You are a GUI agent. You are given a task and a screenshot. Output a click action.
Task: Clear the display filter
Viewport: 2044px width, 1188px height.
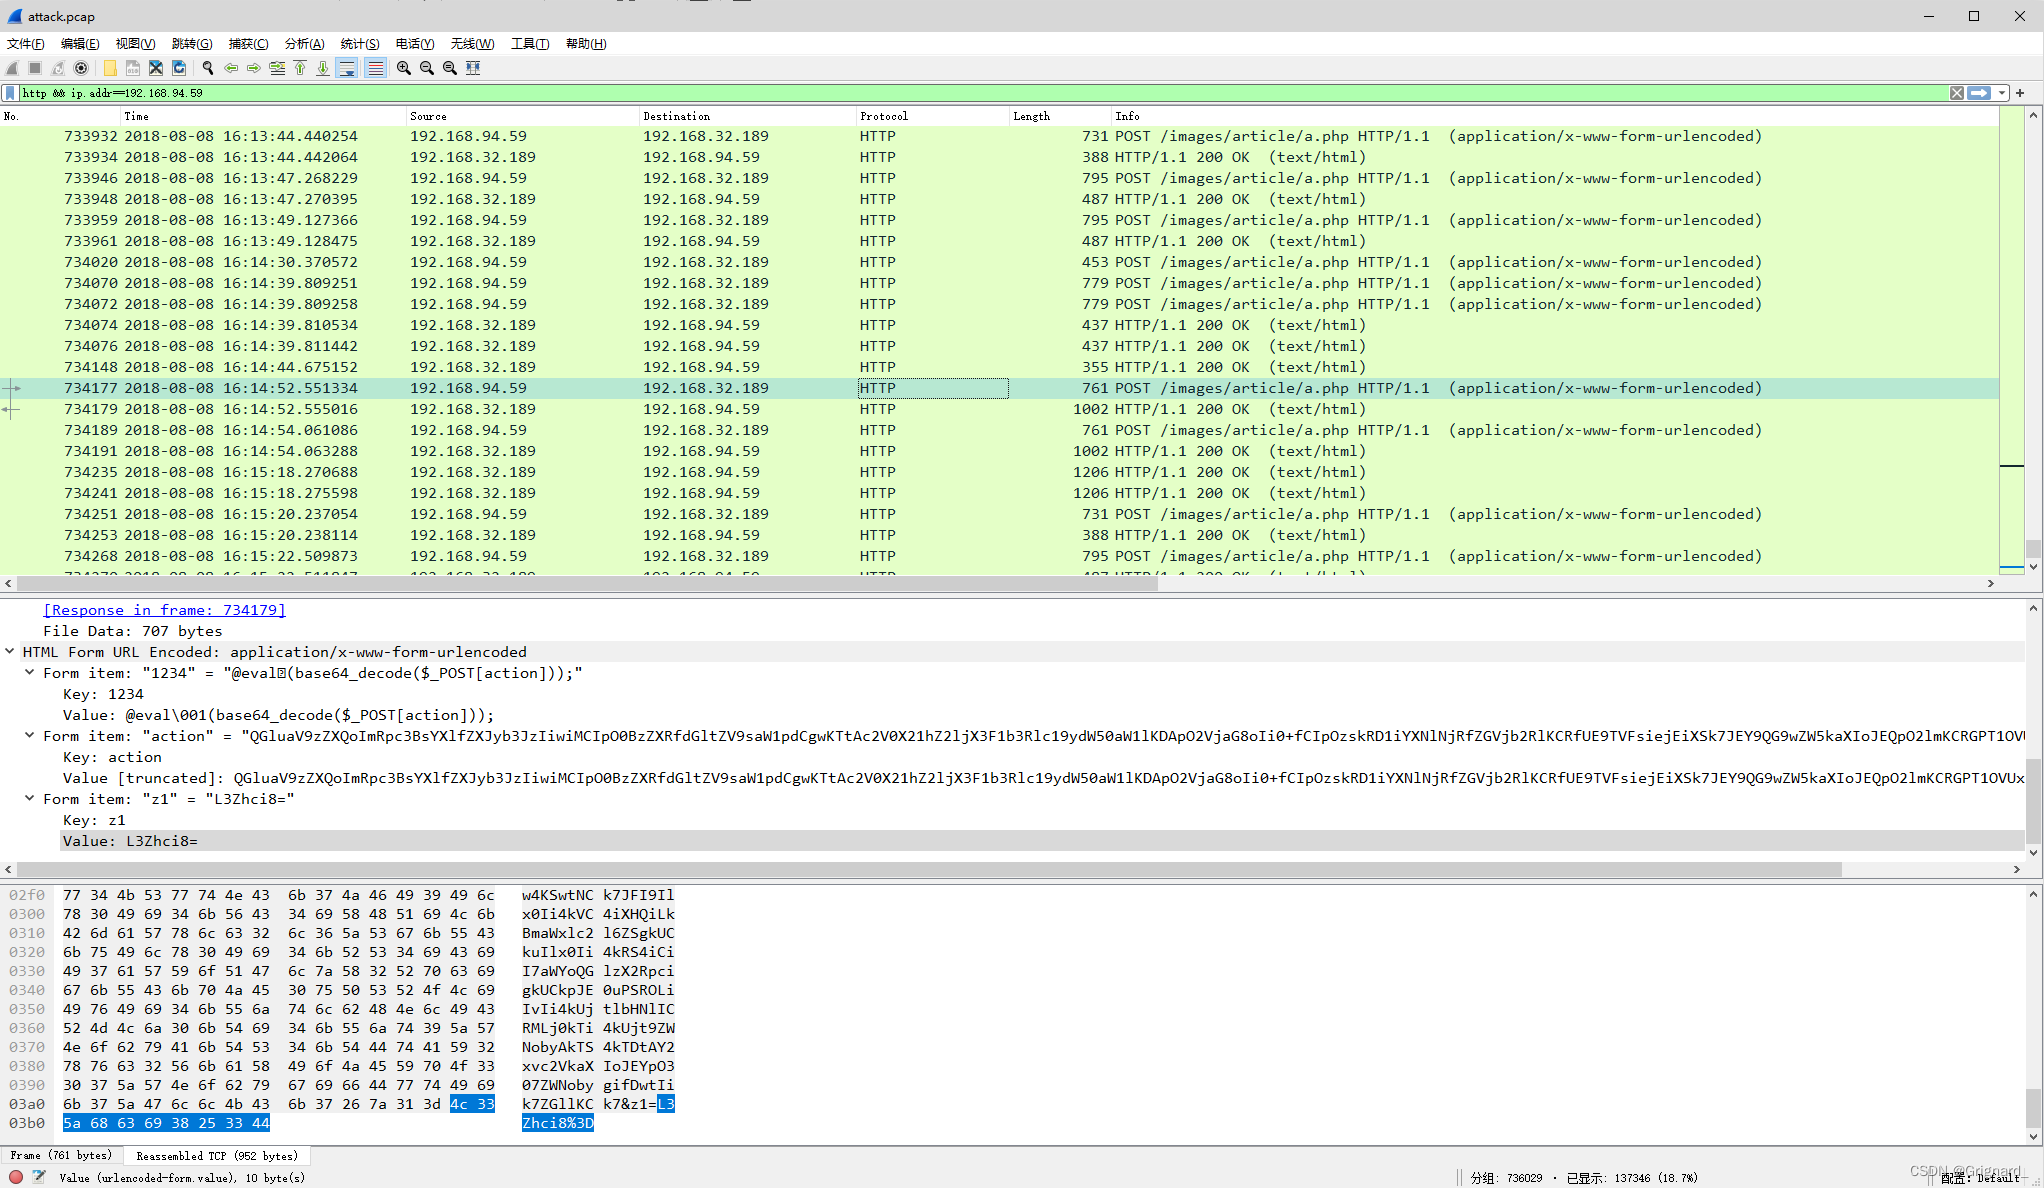point(1957,93)
